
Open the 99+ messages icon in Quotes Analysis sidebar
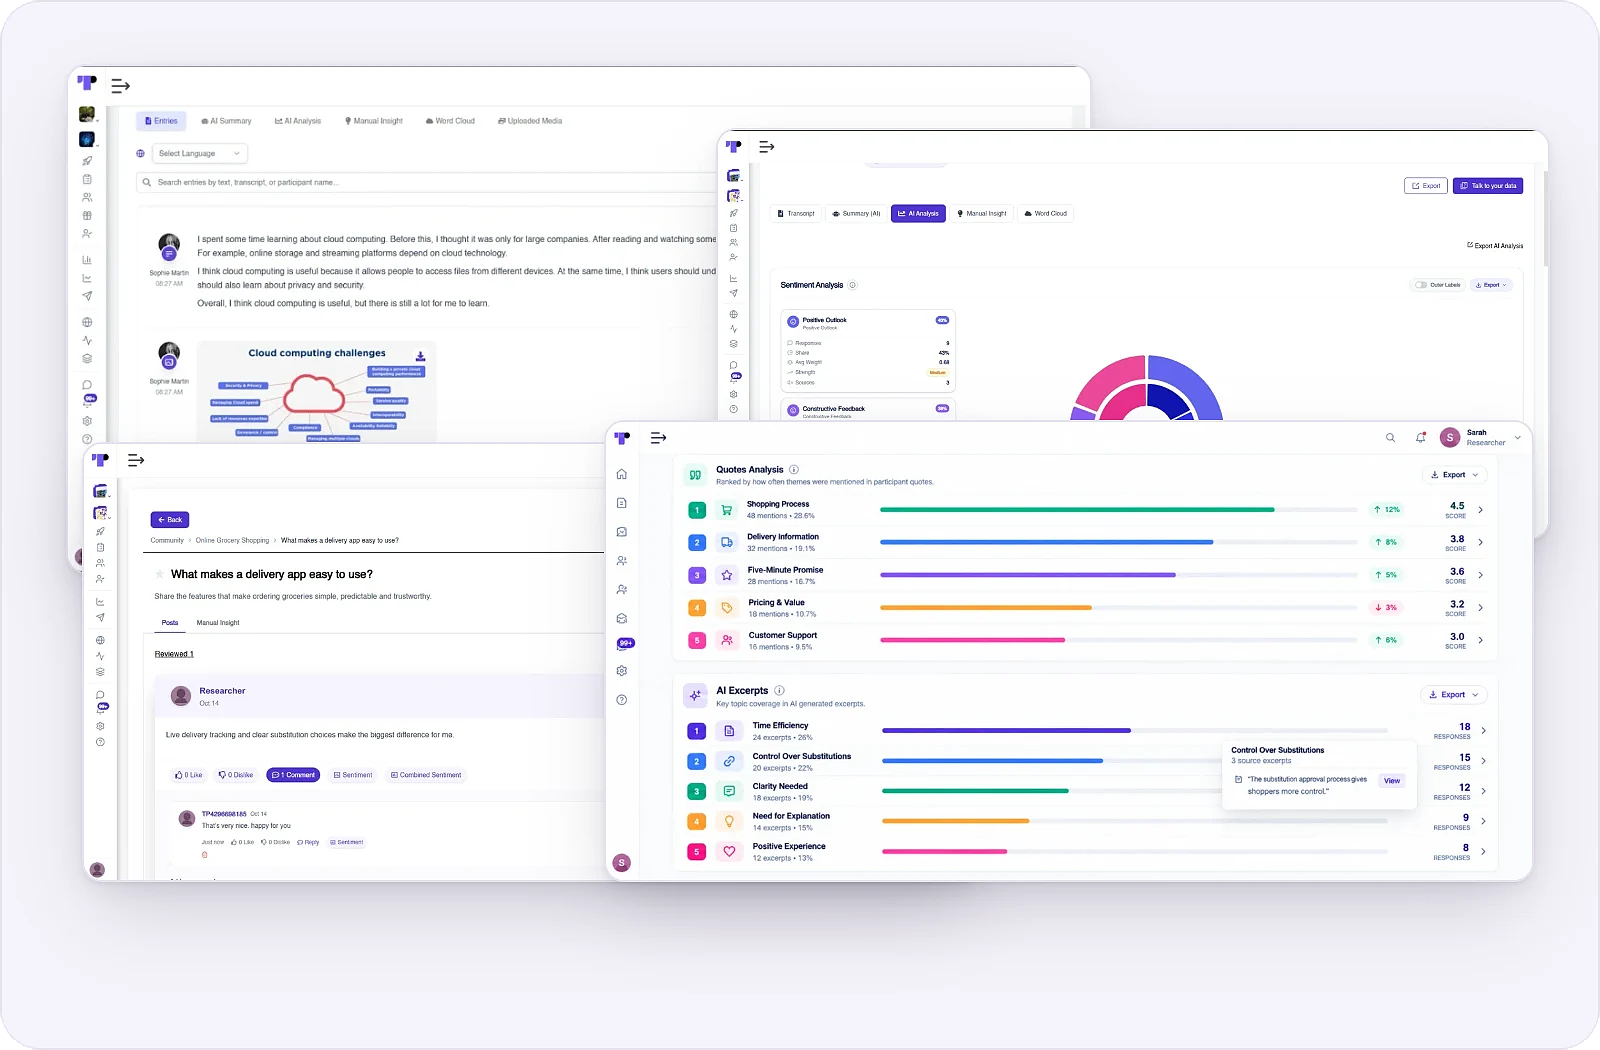point(625,643)
